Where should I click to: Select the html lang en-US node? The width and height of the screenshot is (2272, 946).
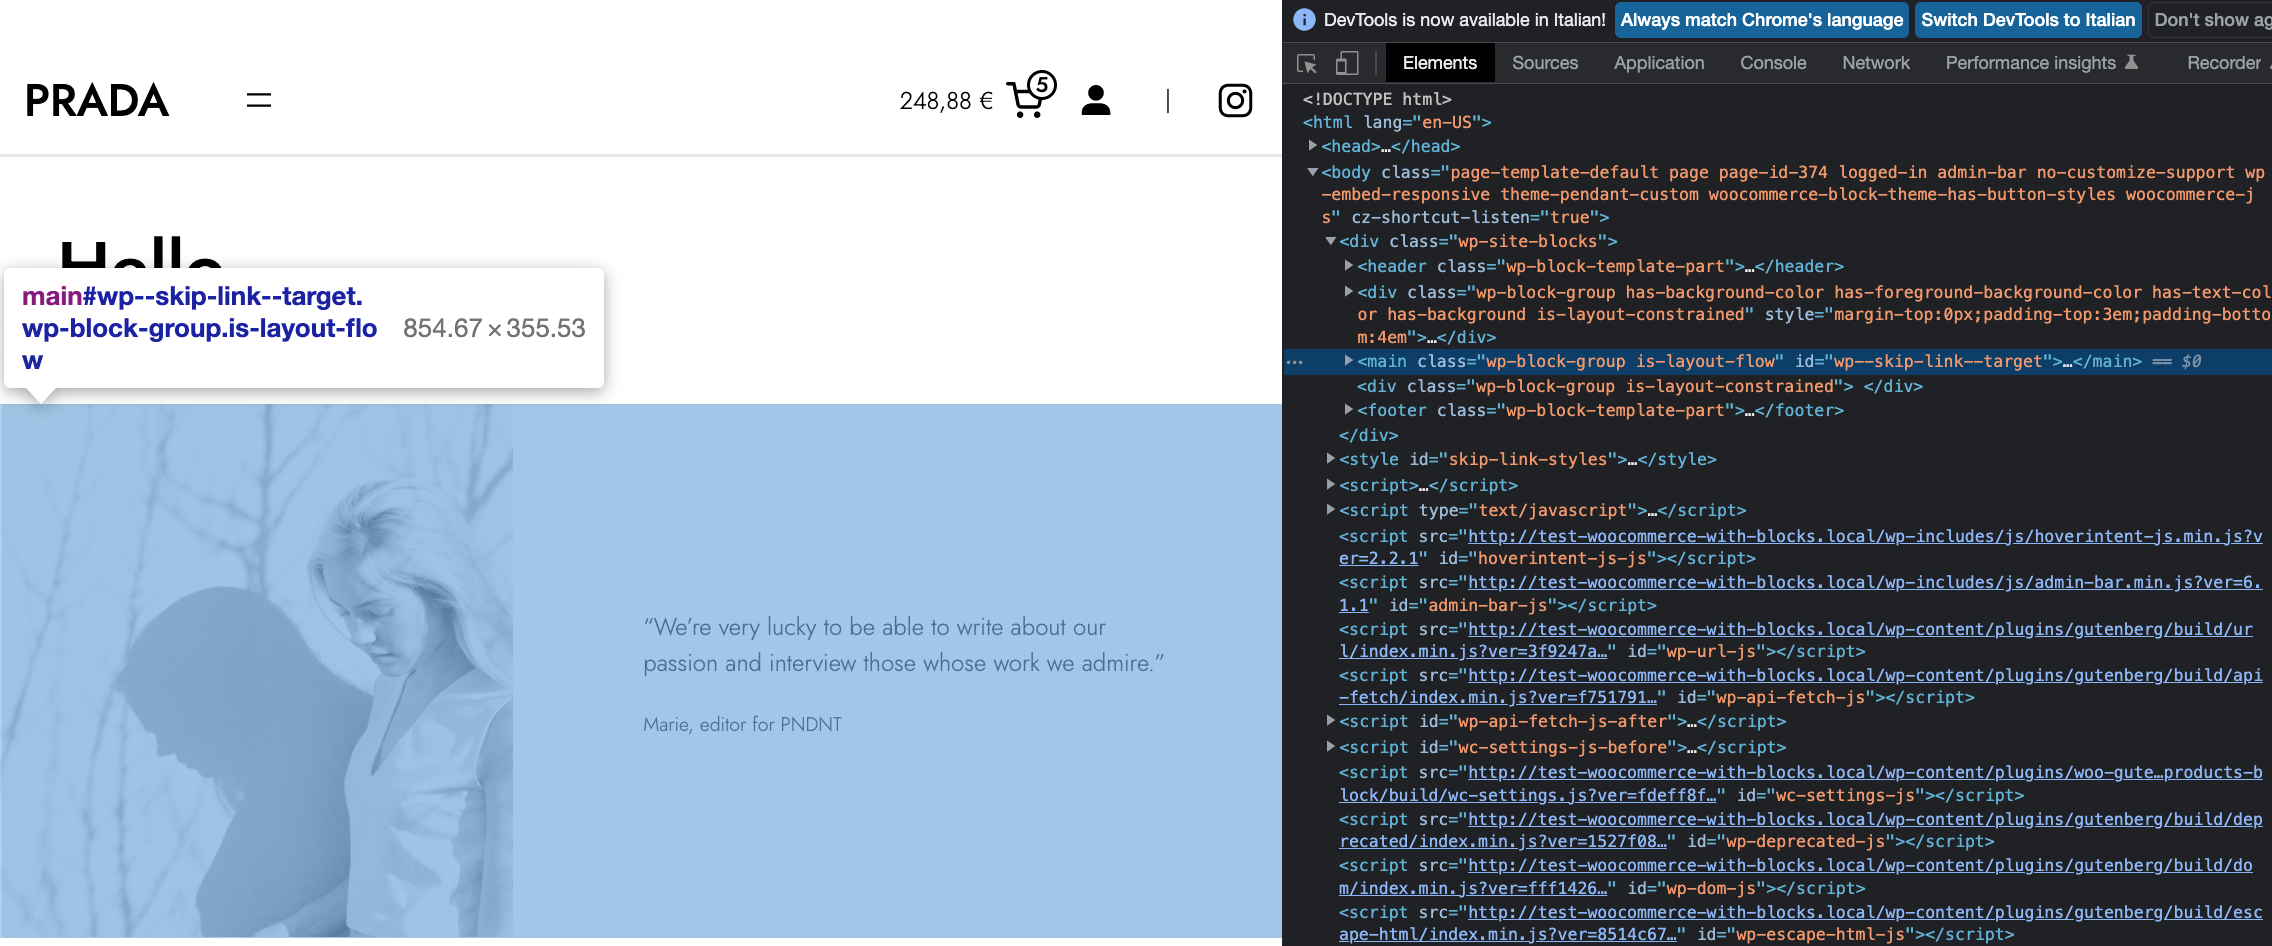click(1397, 122)
